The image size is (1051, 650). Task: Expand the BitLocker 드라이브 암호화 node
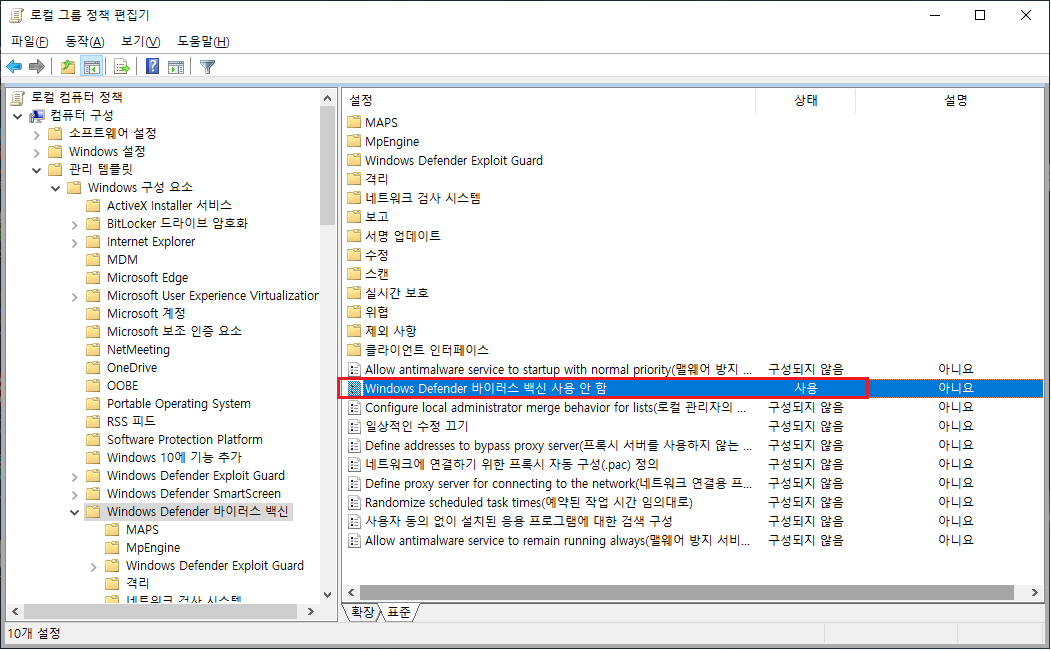tap(74, 224)
